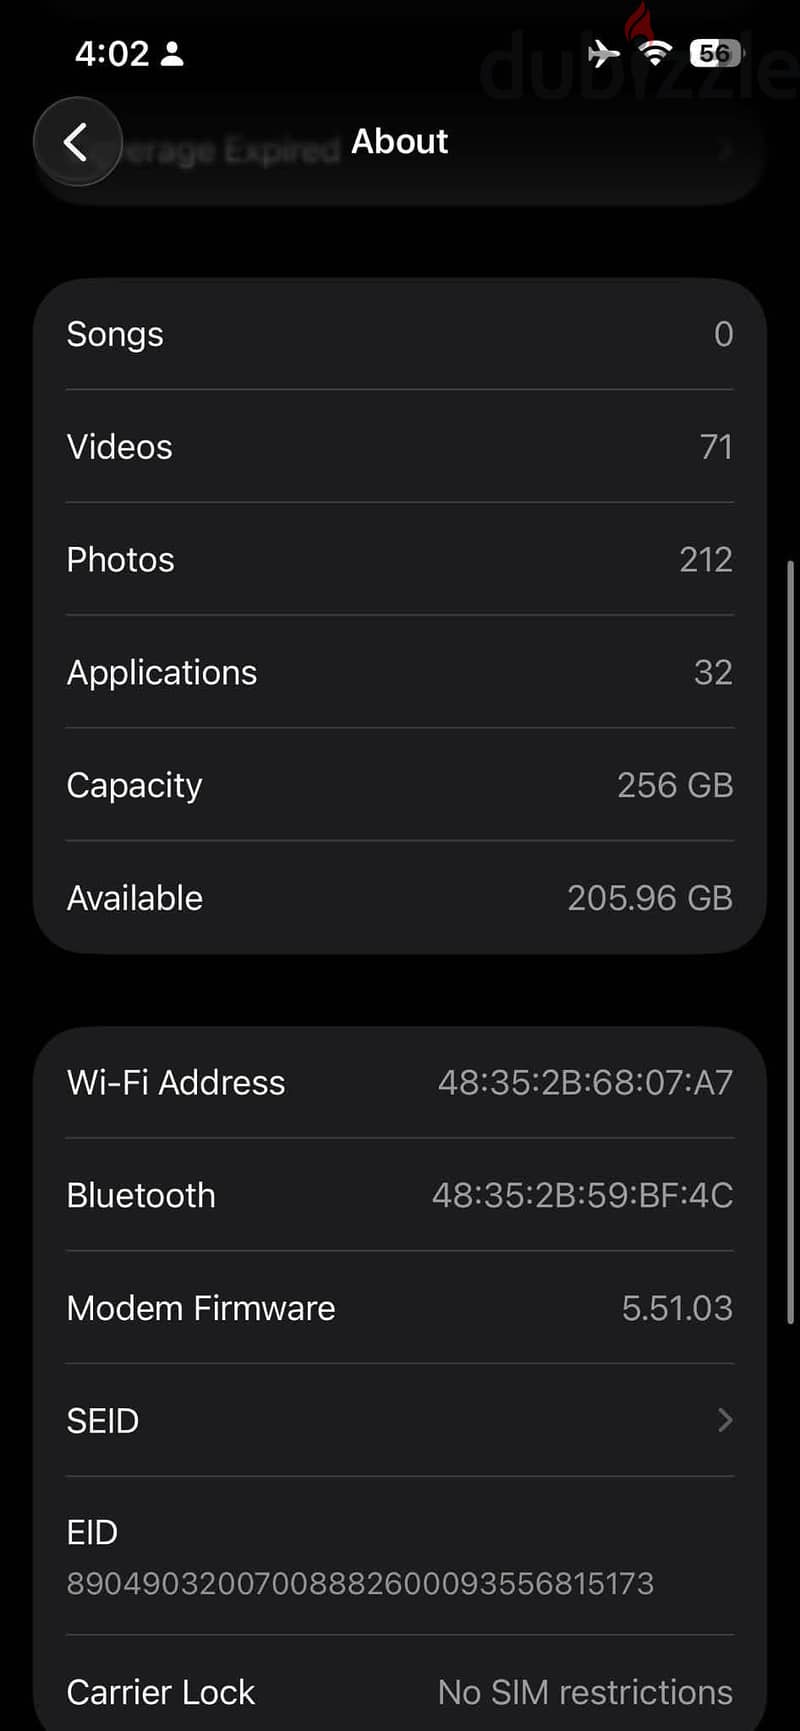The width and height of the screenshot is (800, 1731).
Task: Tap the Capacity 256 GB row
Action: click(400, 785)
